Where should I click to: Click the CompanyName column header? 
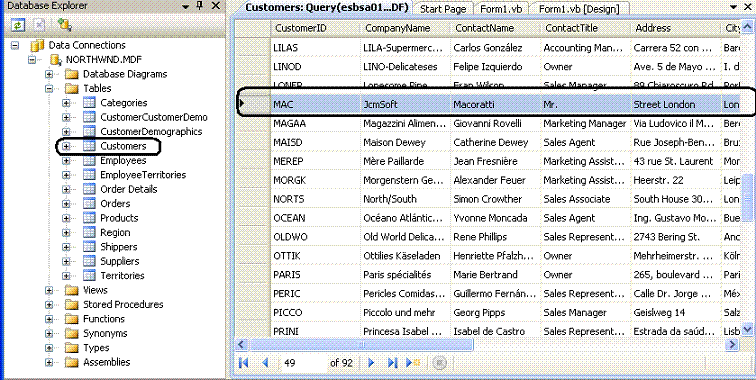coord(405,28)
